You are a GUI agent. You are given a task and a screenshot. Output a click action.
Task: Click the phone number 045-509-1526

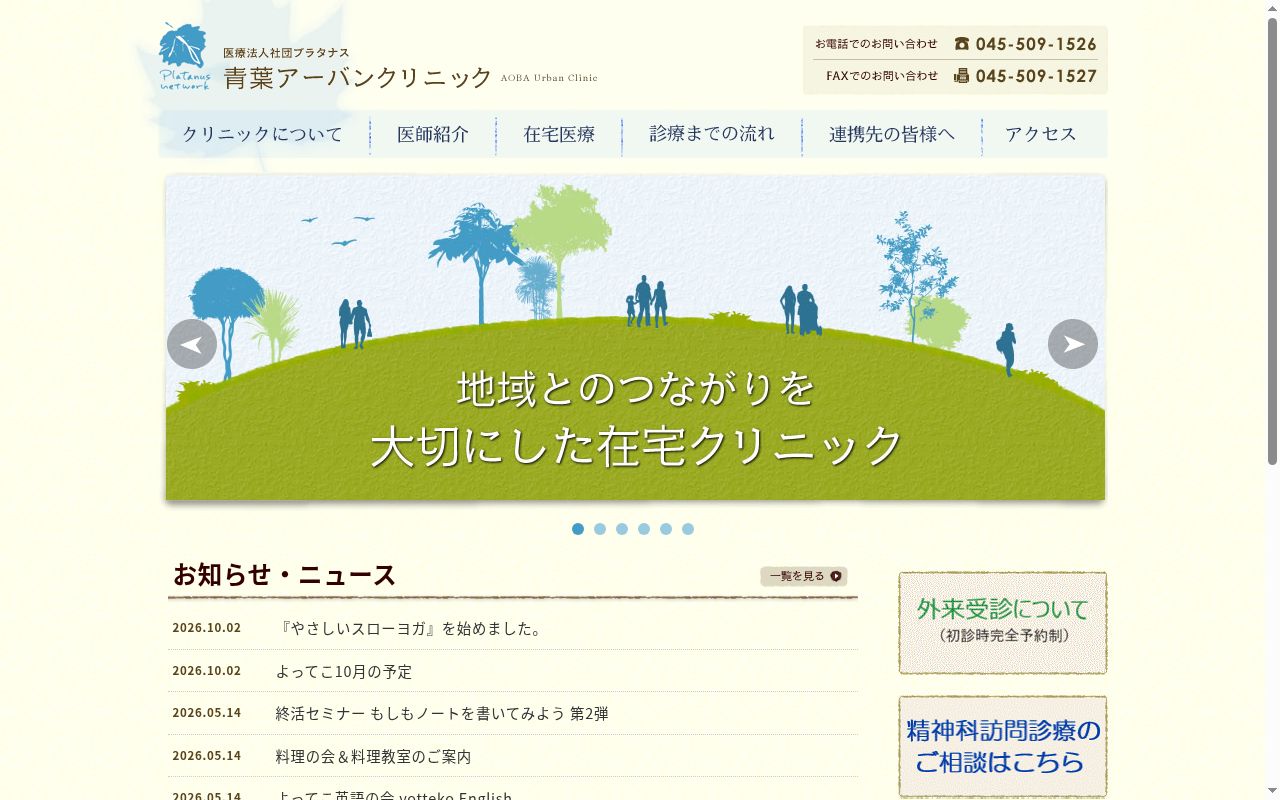point(1036,44)
